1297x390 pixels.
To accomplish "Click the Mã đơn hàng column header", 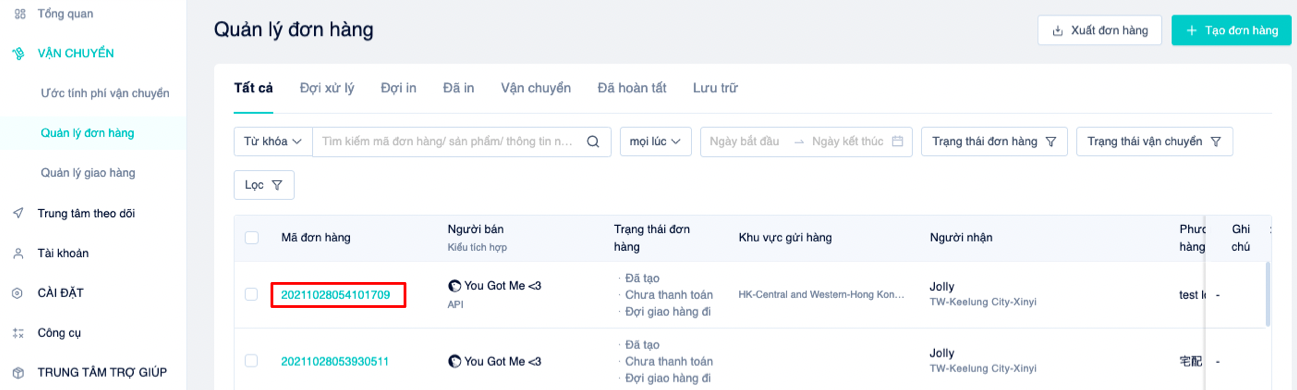I will point(316,238).
